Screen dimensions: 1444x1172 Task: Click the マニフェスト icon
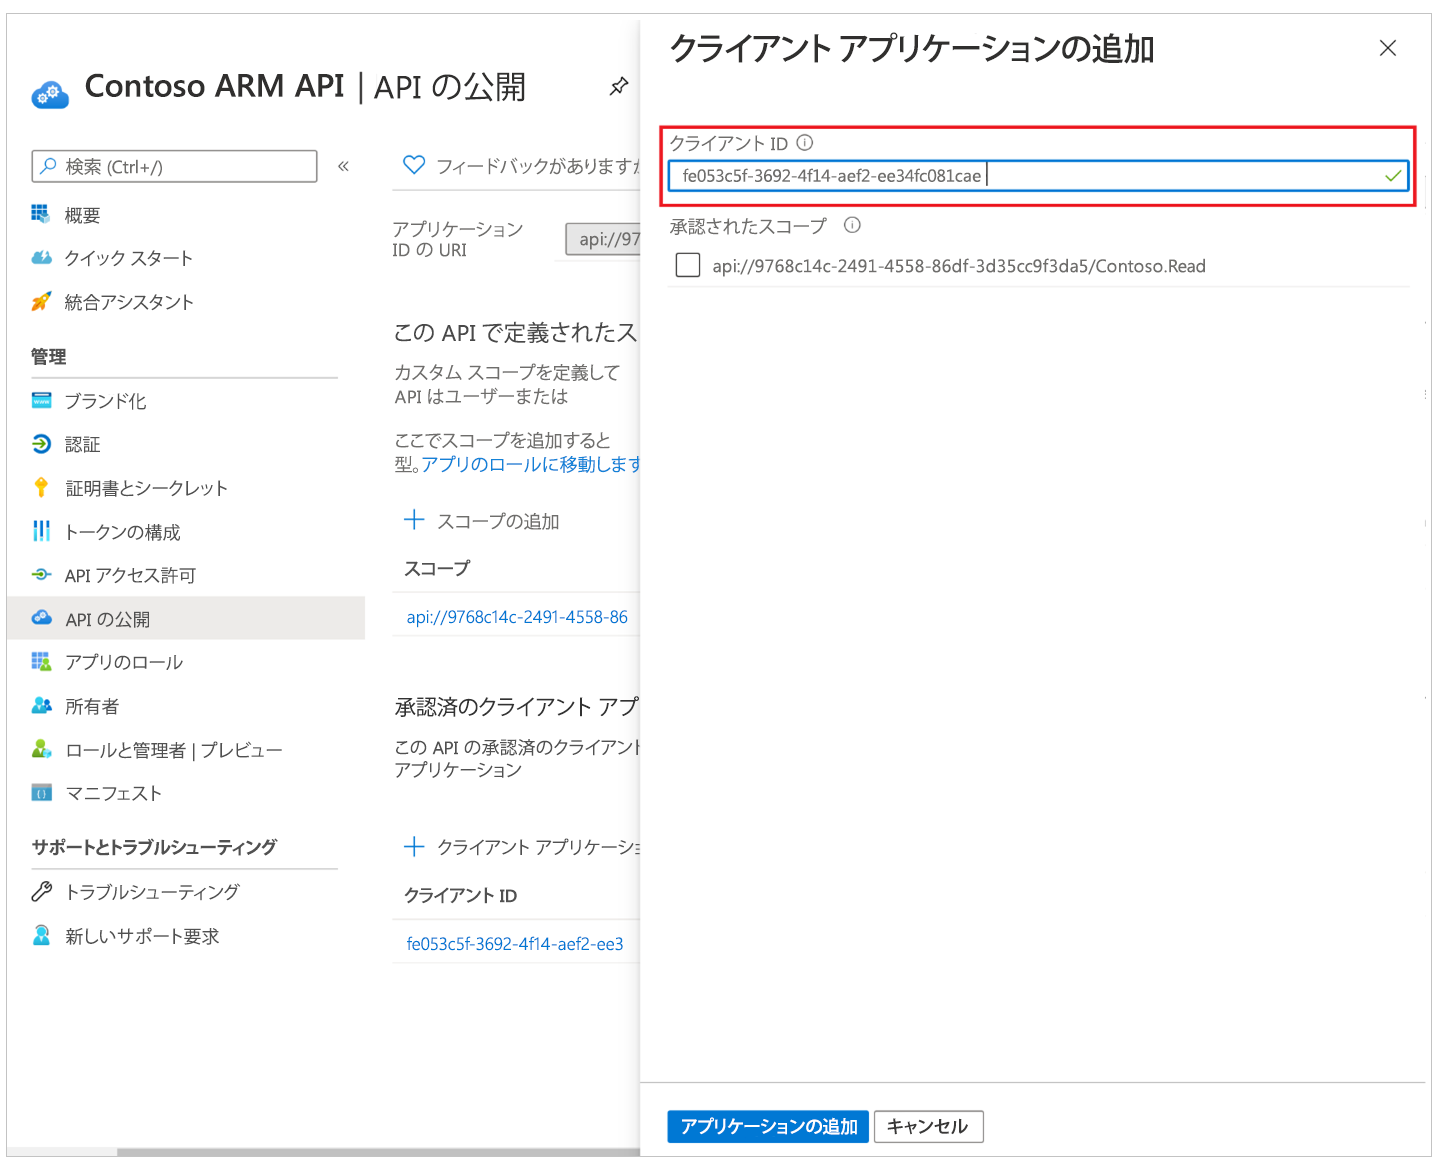point(41,793)
